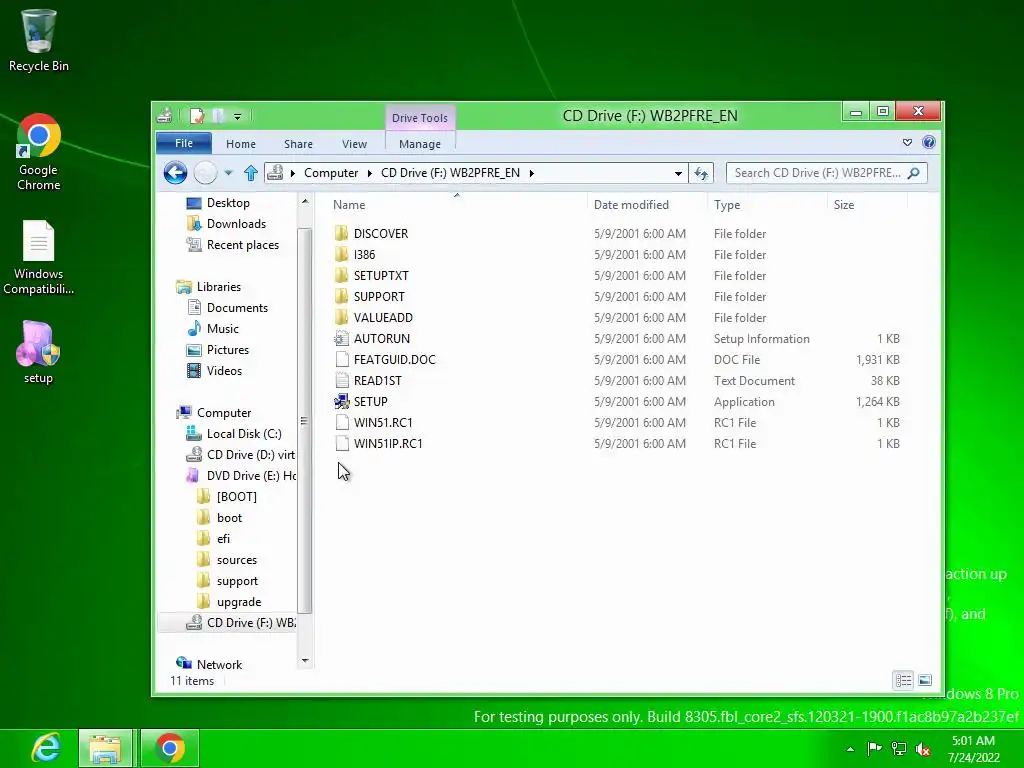1024x768 pixels.
Task: Open the Manage ribbon tab
Action: pyautogui.click(x=419, y=144)
